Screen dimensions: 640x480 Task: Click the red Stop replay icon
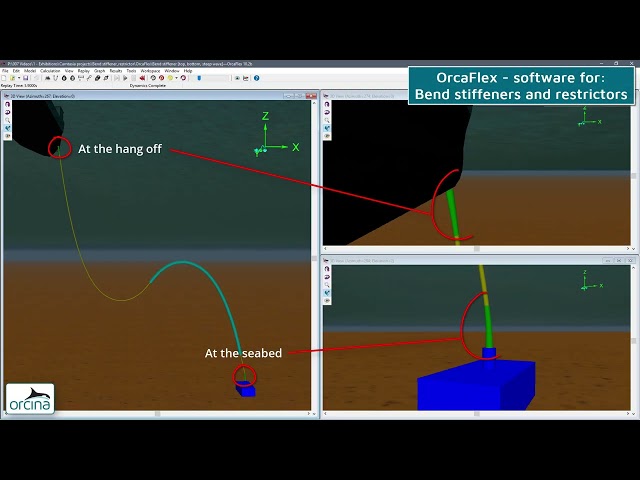[161, 78]
